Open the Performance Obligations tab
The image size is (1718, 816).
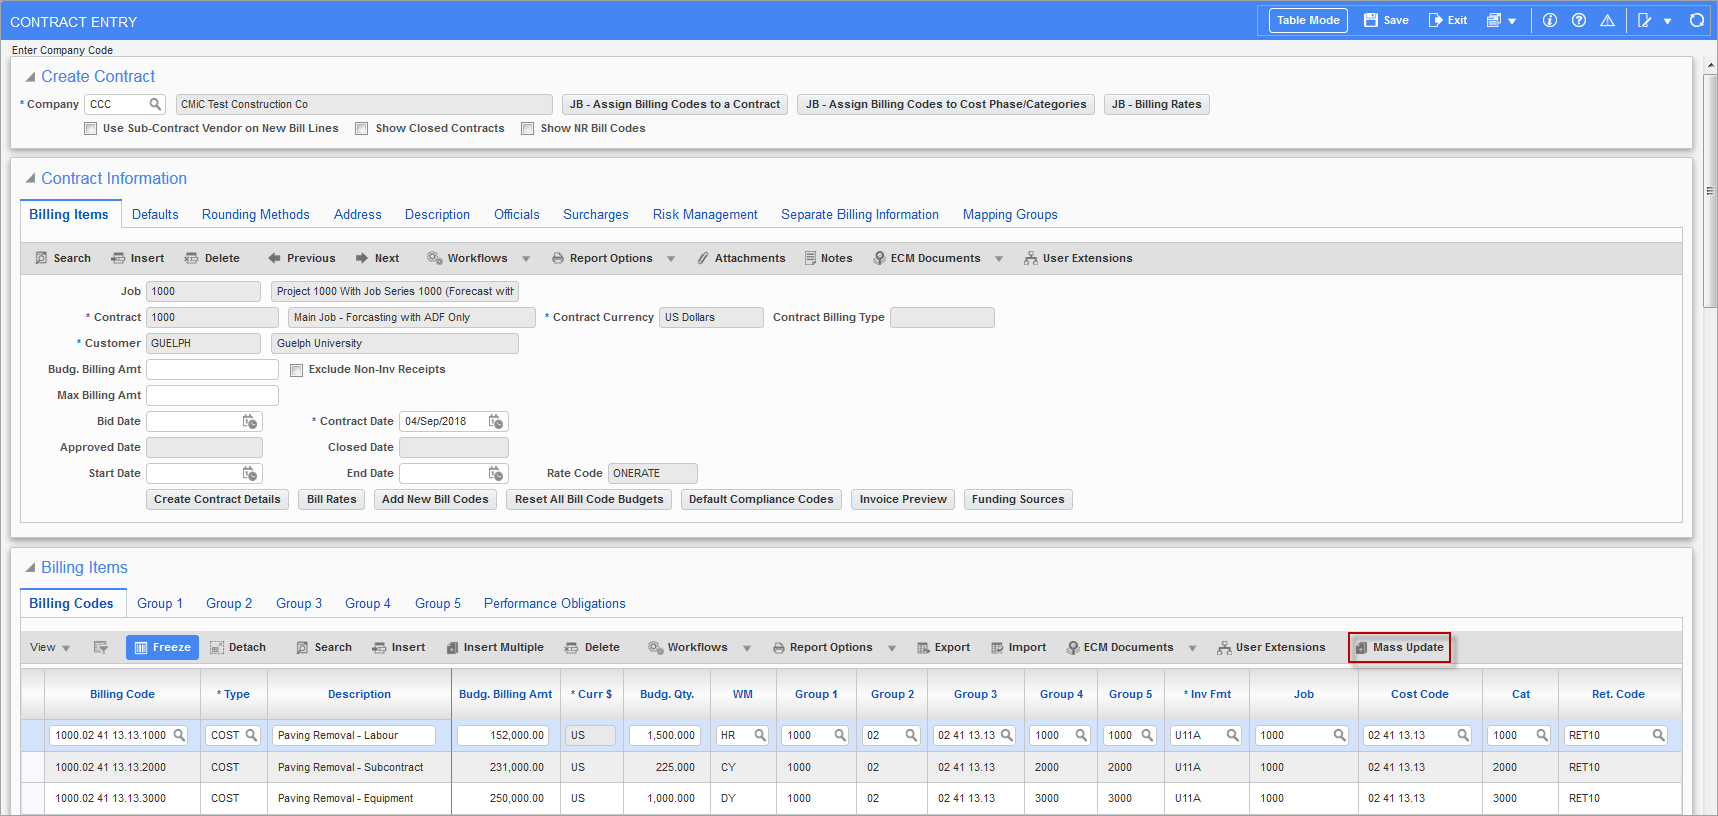[554, 603]
